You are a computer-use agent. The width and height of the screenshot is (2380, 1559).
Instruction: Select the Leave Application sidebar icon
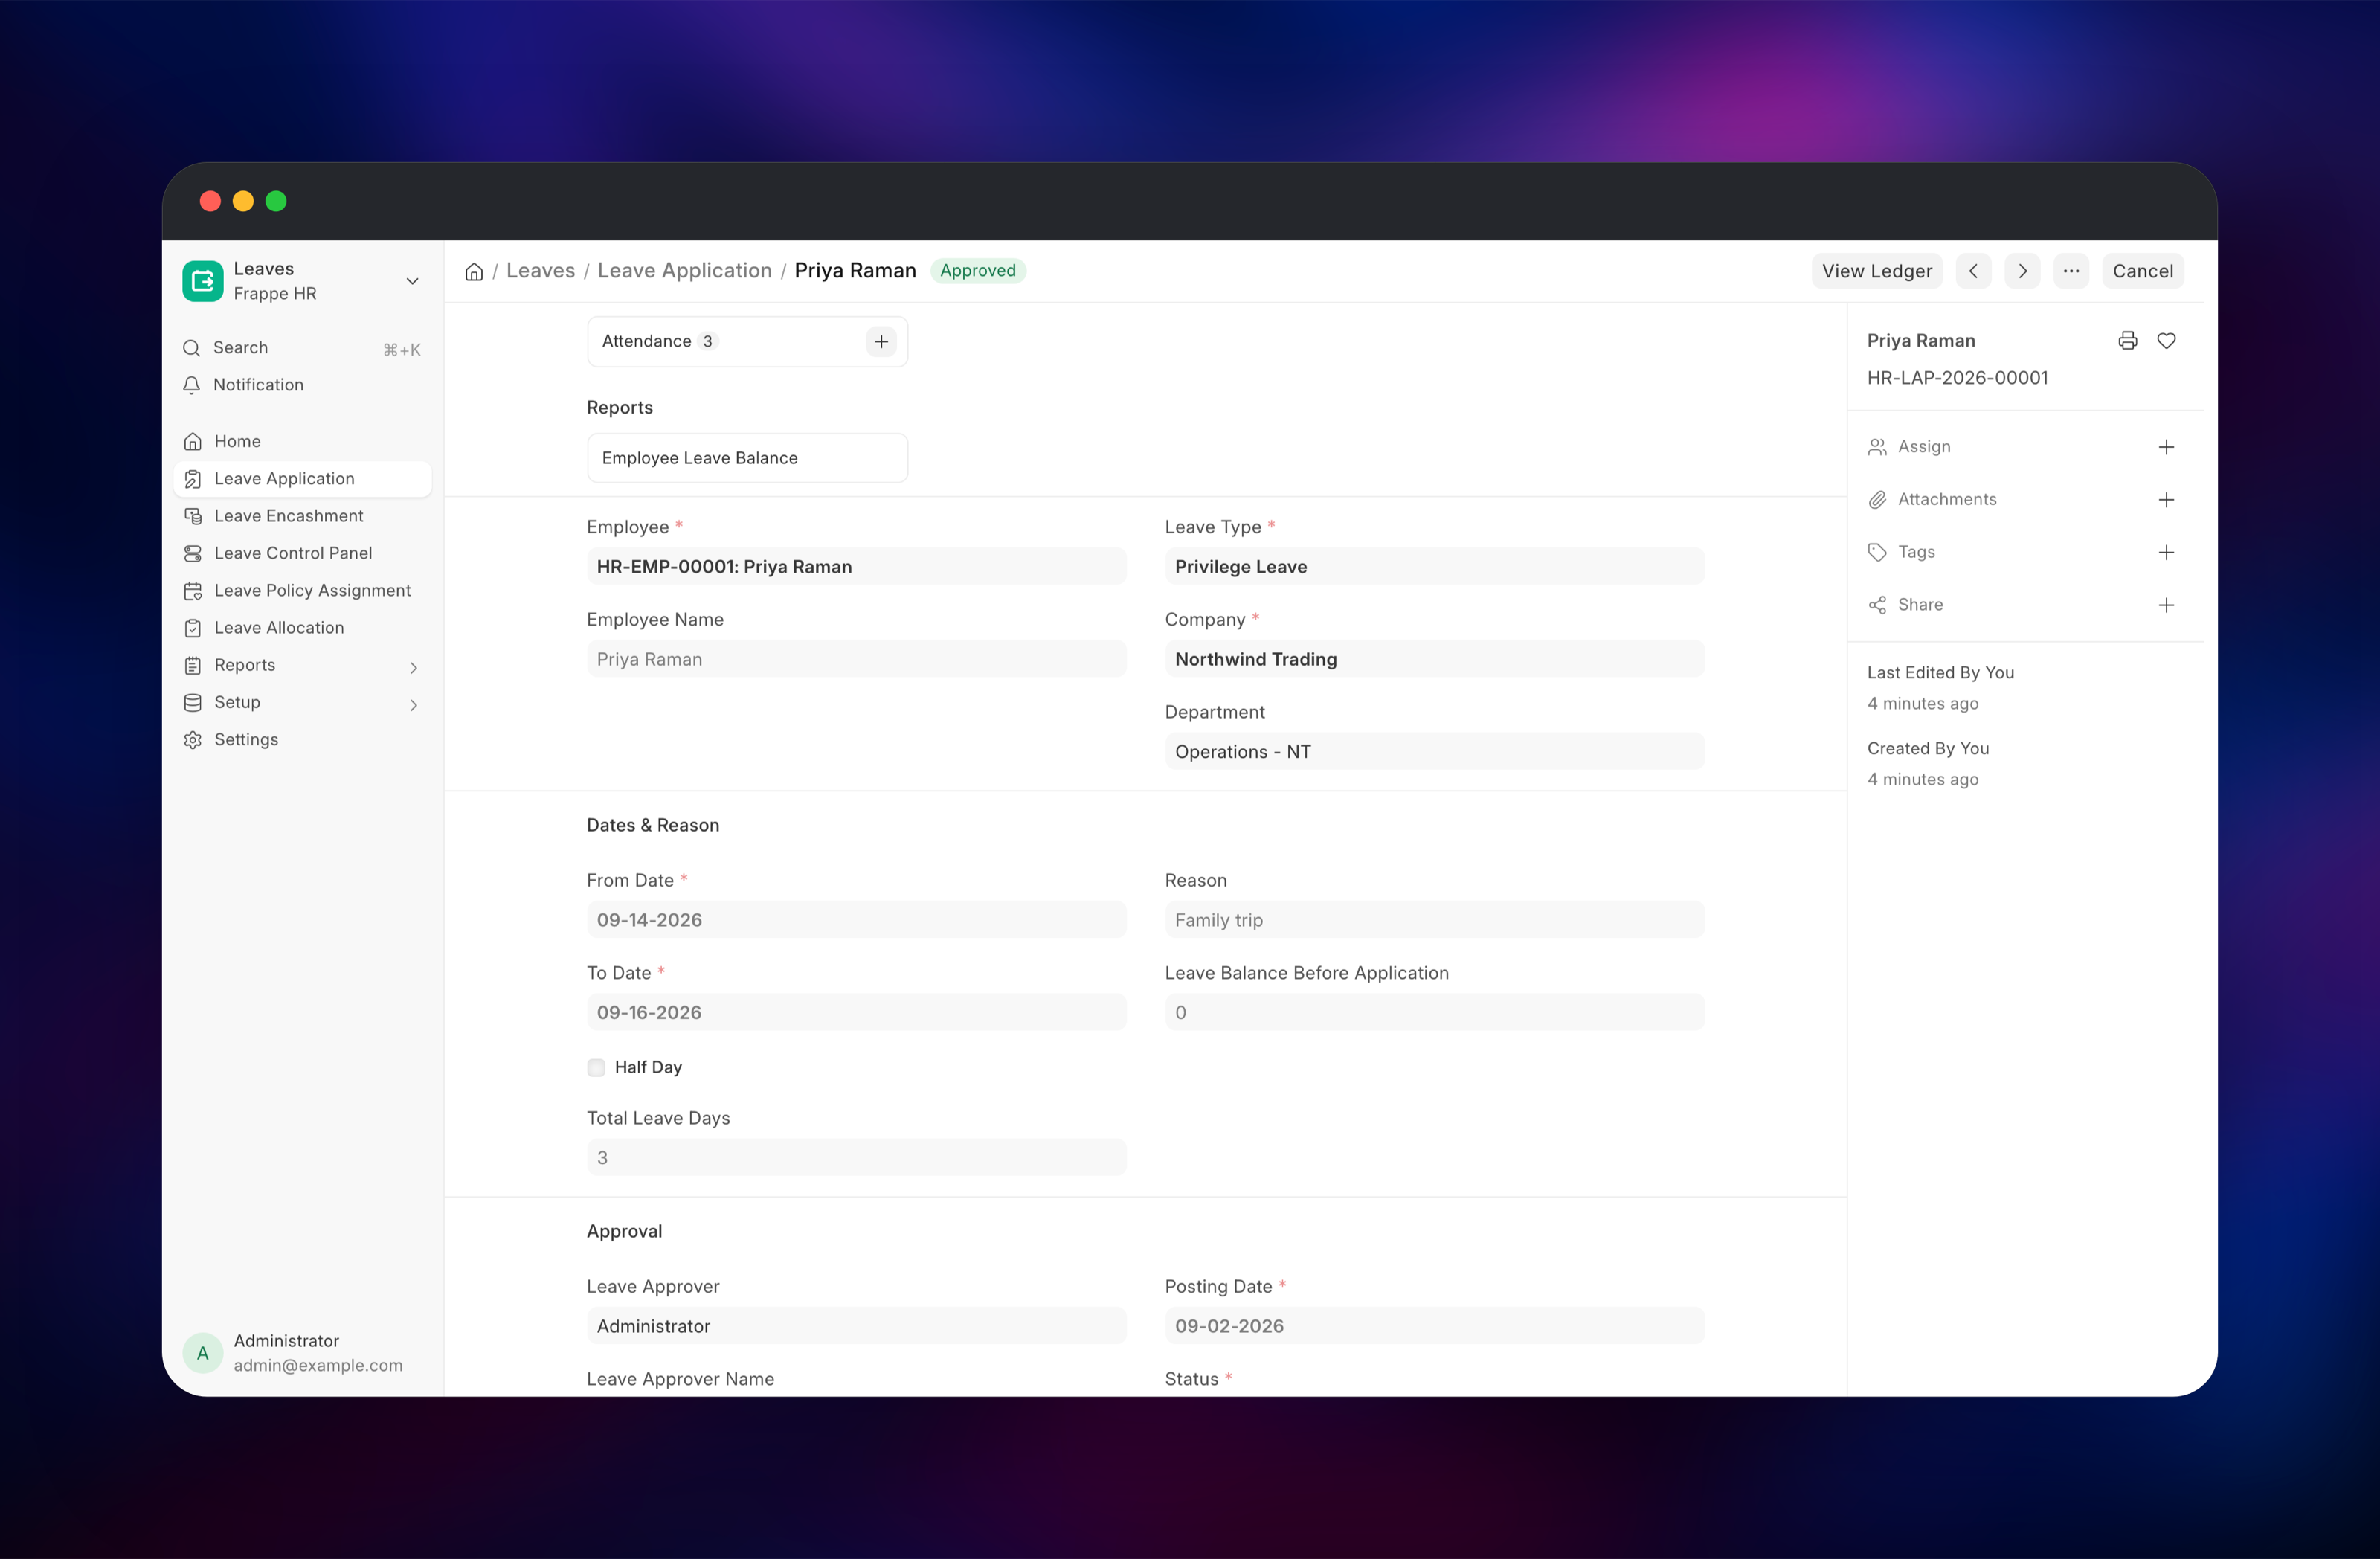point(193,479)
